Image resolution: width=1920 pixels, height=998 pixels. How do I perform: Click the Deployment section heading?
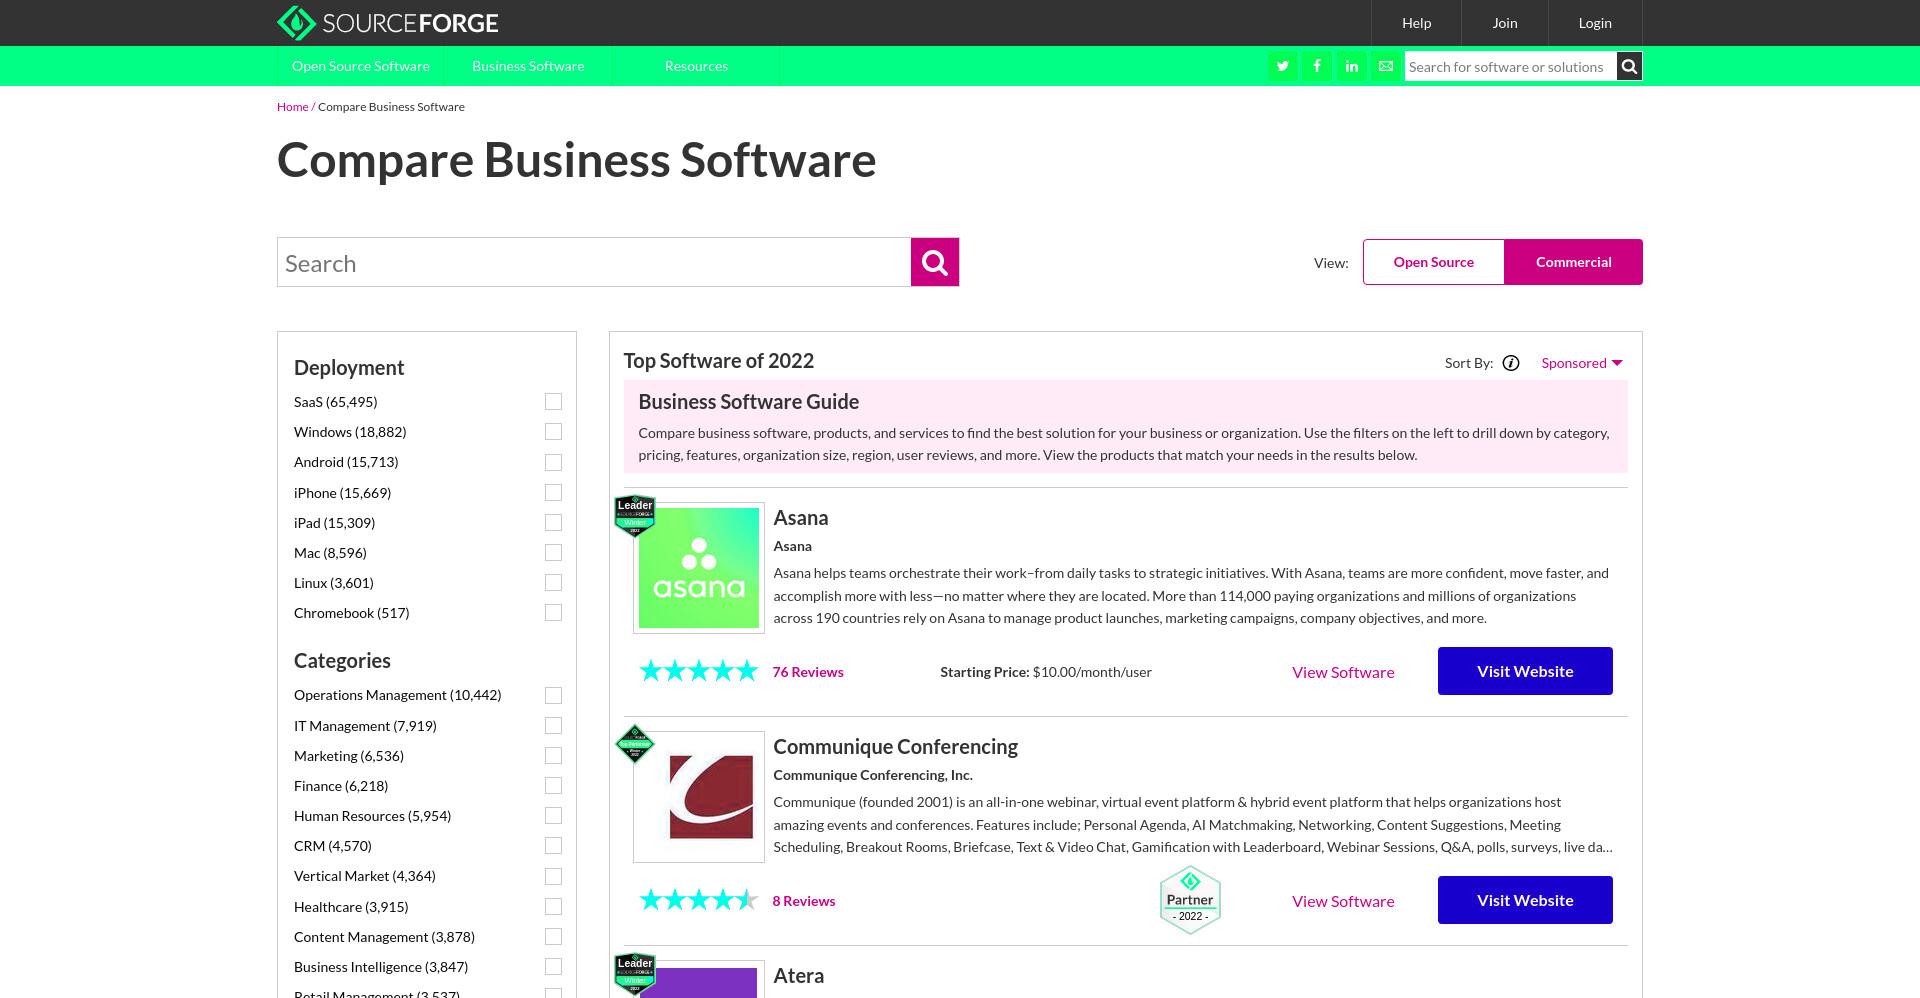349,368
